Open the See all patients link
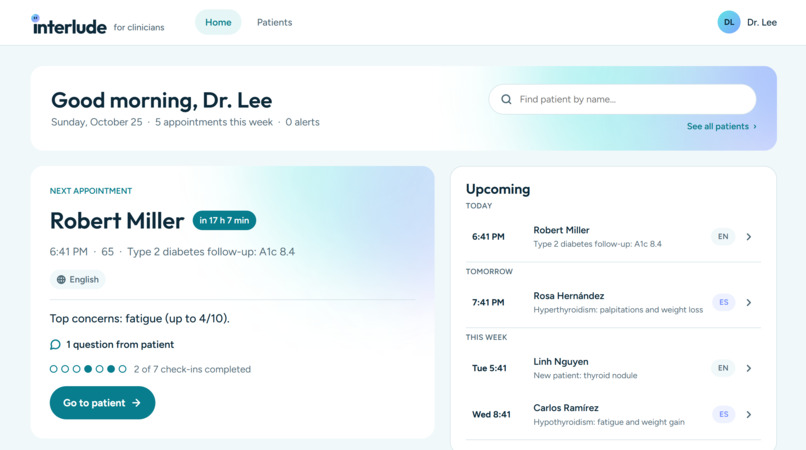This screenshot has height=450, width=806. click(x=722, y=127)
